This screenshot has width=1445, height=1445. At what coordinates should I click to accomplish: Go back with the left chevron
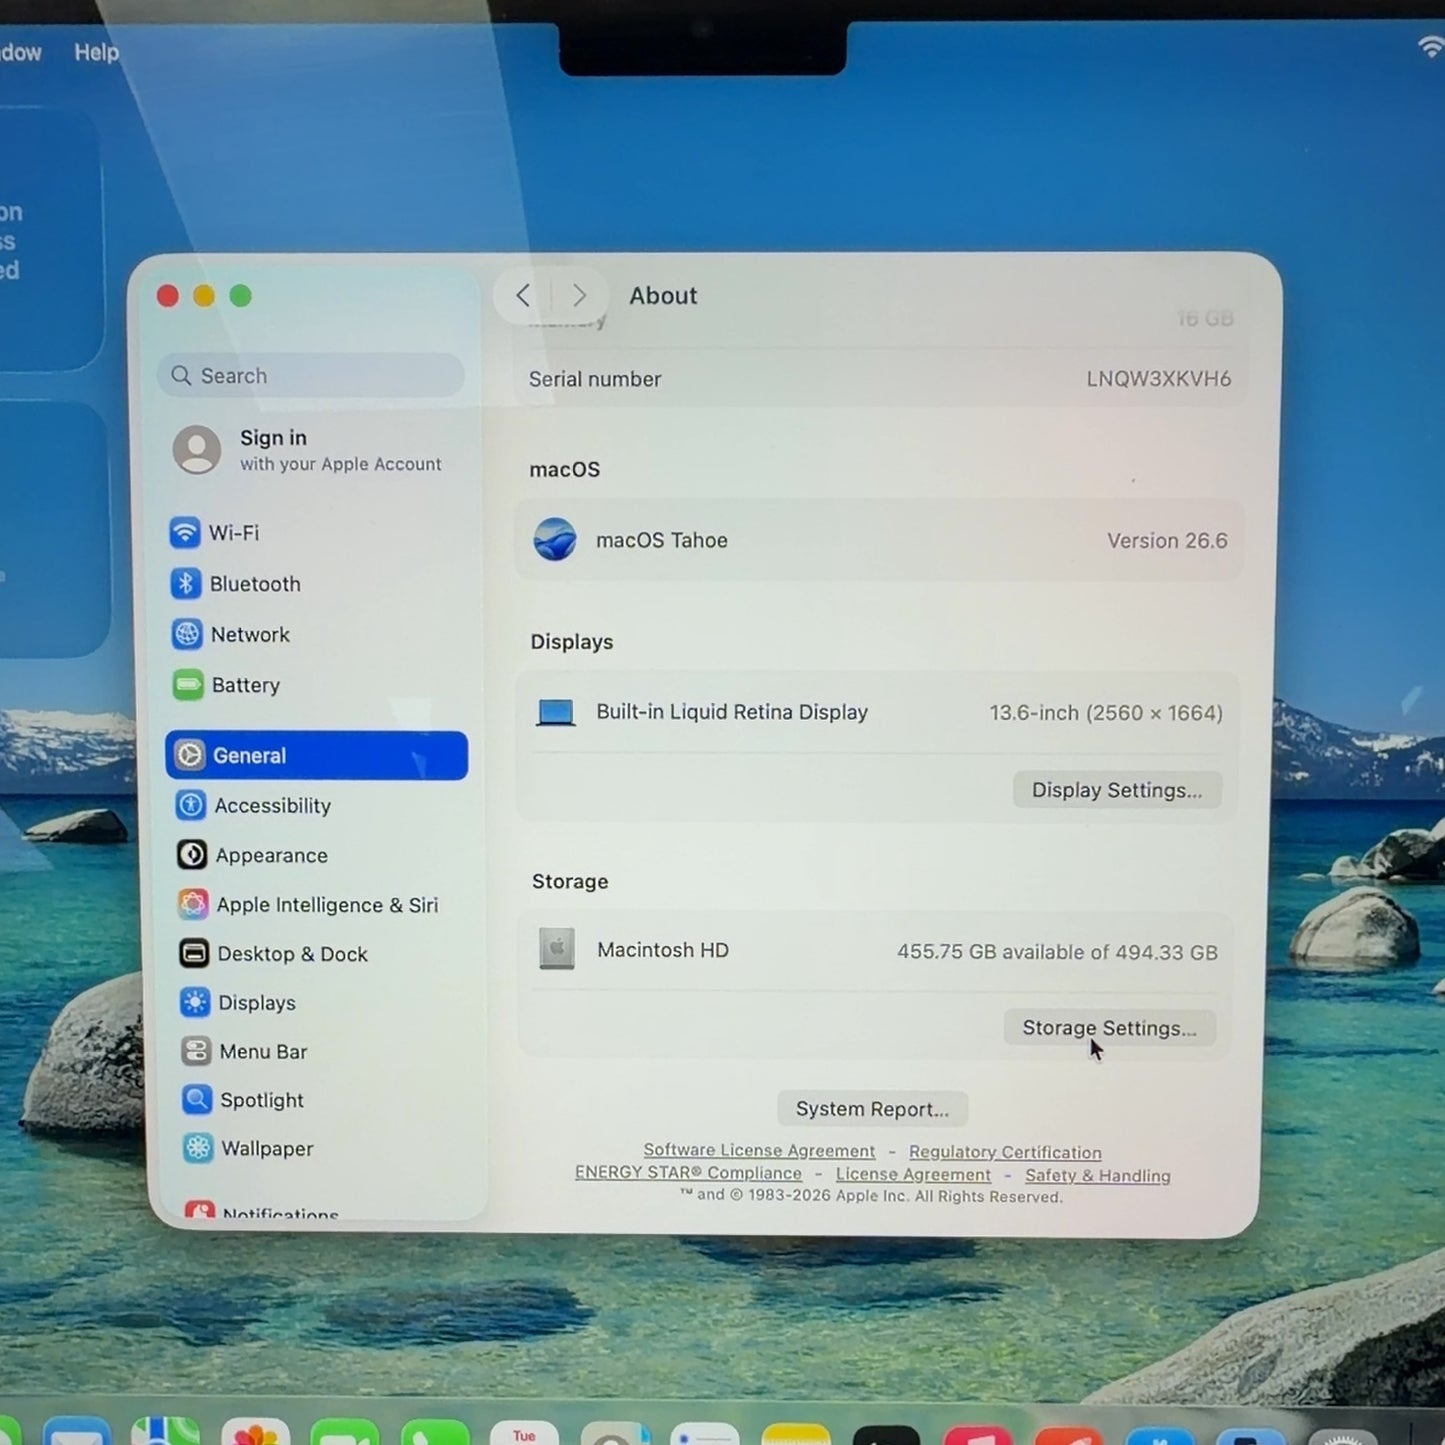pyautogui.click(x=523, y=295)
